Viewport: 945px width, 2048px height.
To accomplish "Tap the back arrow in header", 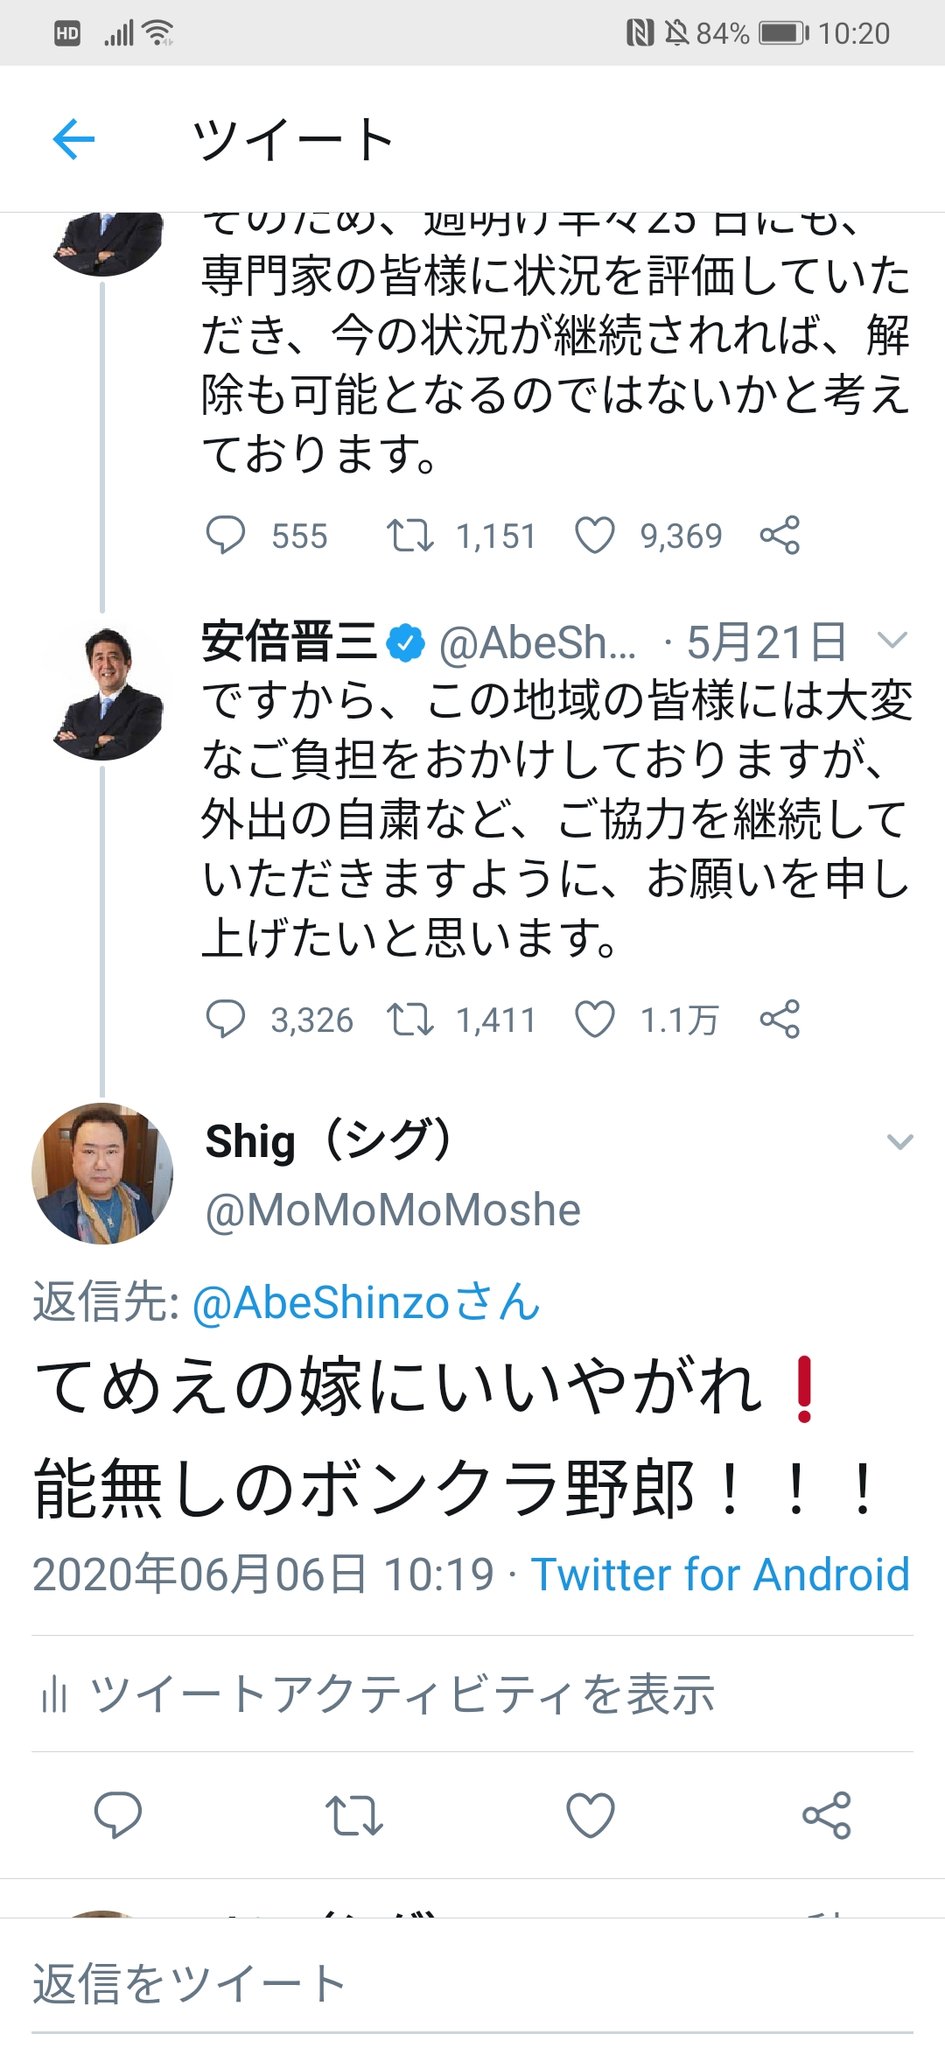I will (x=74, y=138).
